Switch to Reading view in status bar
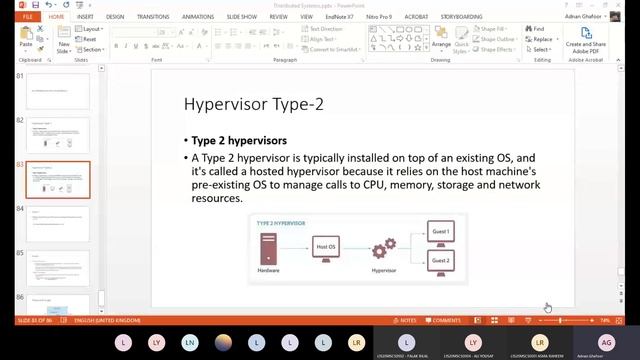The height and width of the screenshot is (360, 640). click(511, 320)
